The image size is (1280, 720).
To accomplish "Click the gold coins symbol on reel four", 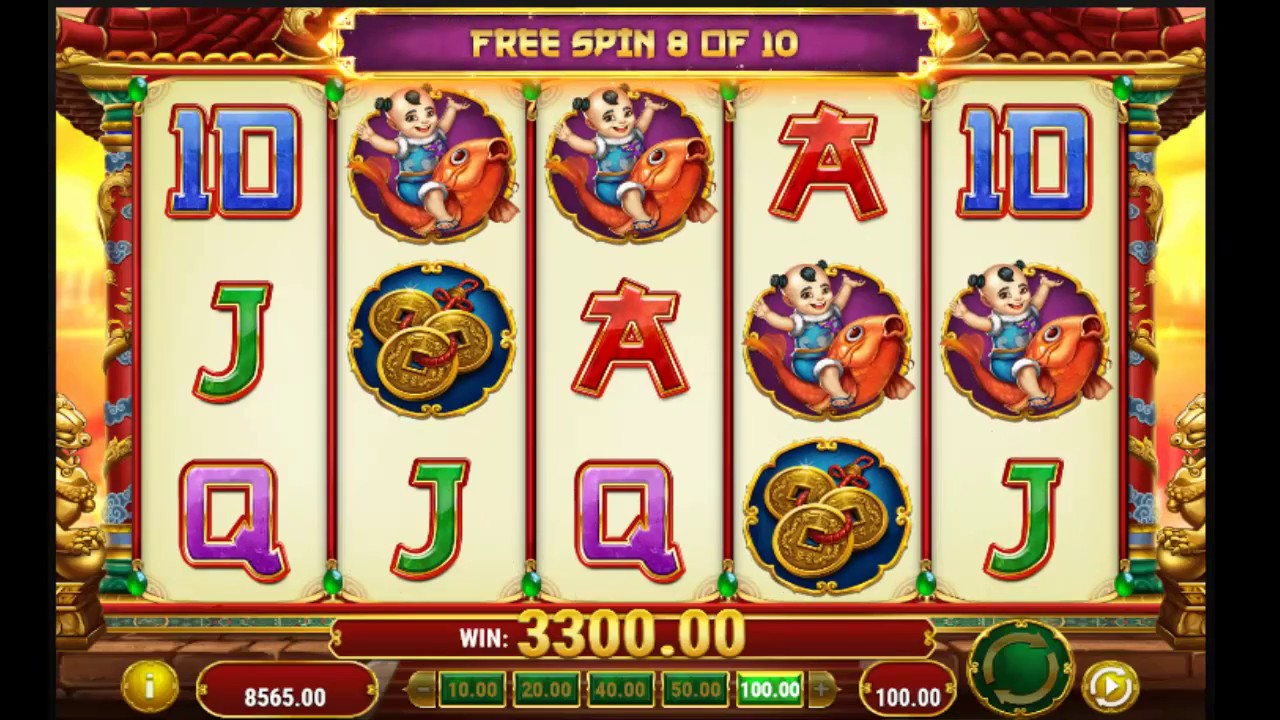I will click(x=827, y=516).
